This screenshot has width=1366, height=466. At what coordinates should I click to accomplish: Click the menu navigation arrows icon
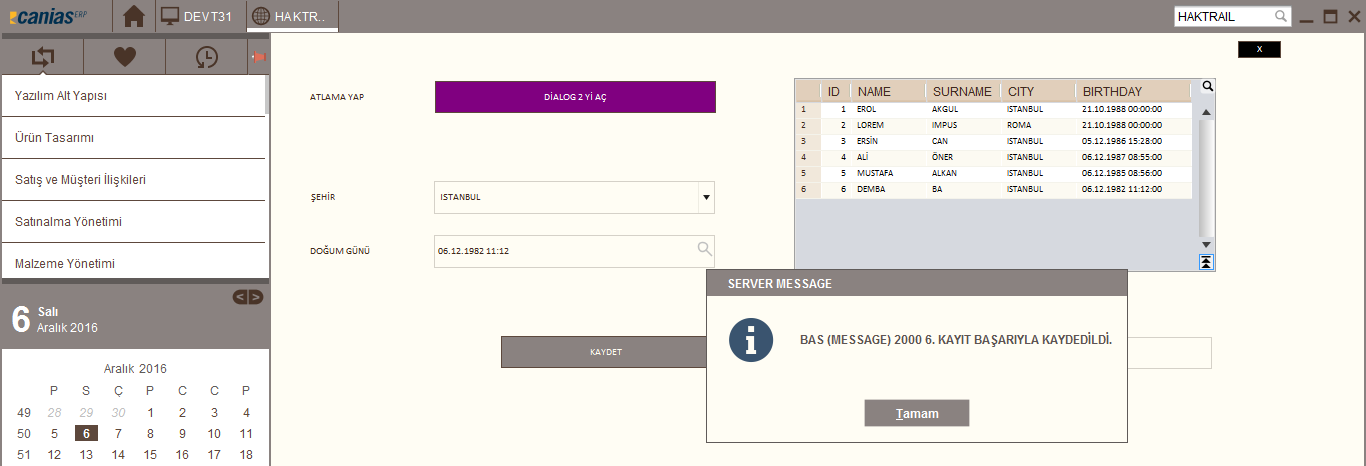(x=42, y=57)
